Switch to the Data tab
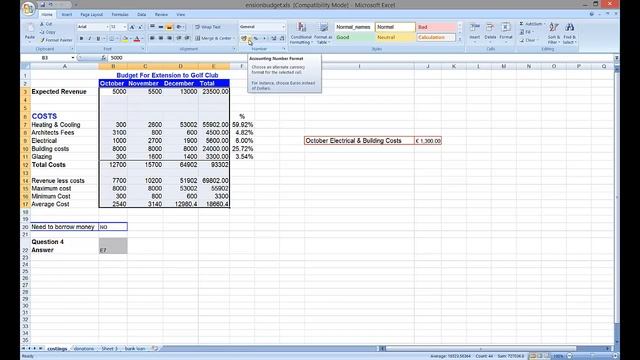 point(142,15)
